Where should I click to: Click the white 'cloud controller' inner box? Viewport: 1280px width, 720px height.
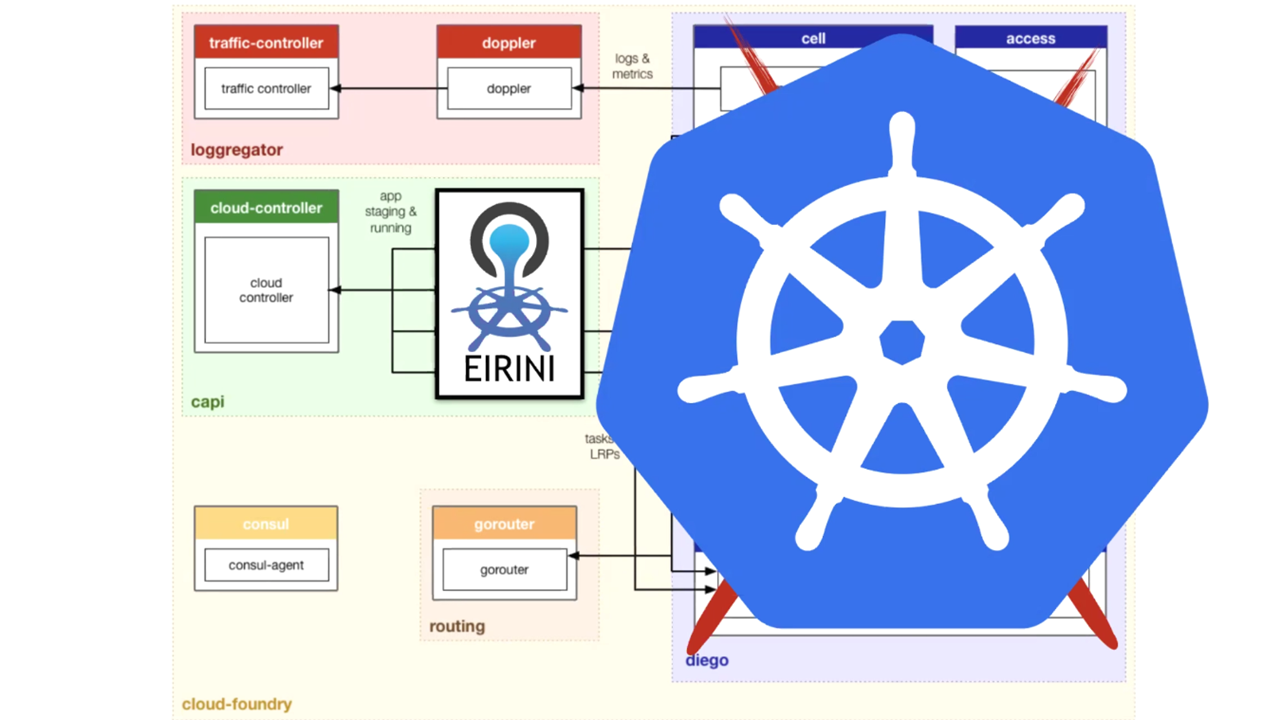click(266, 290)
